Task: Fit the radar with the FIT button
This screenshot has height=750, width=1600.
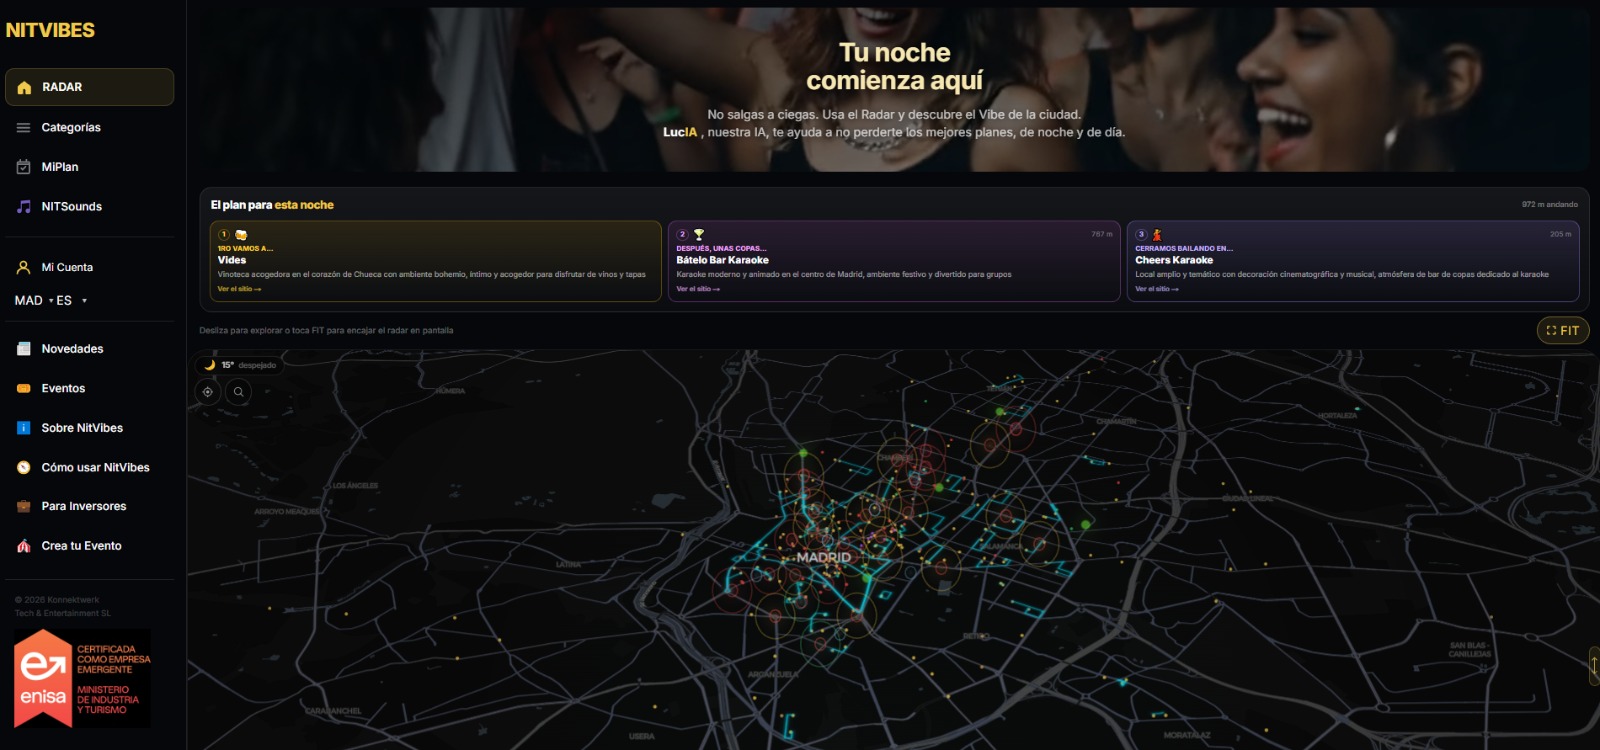Action: point(1563,330)
